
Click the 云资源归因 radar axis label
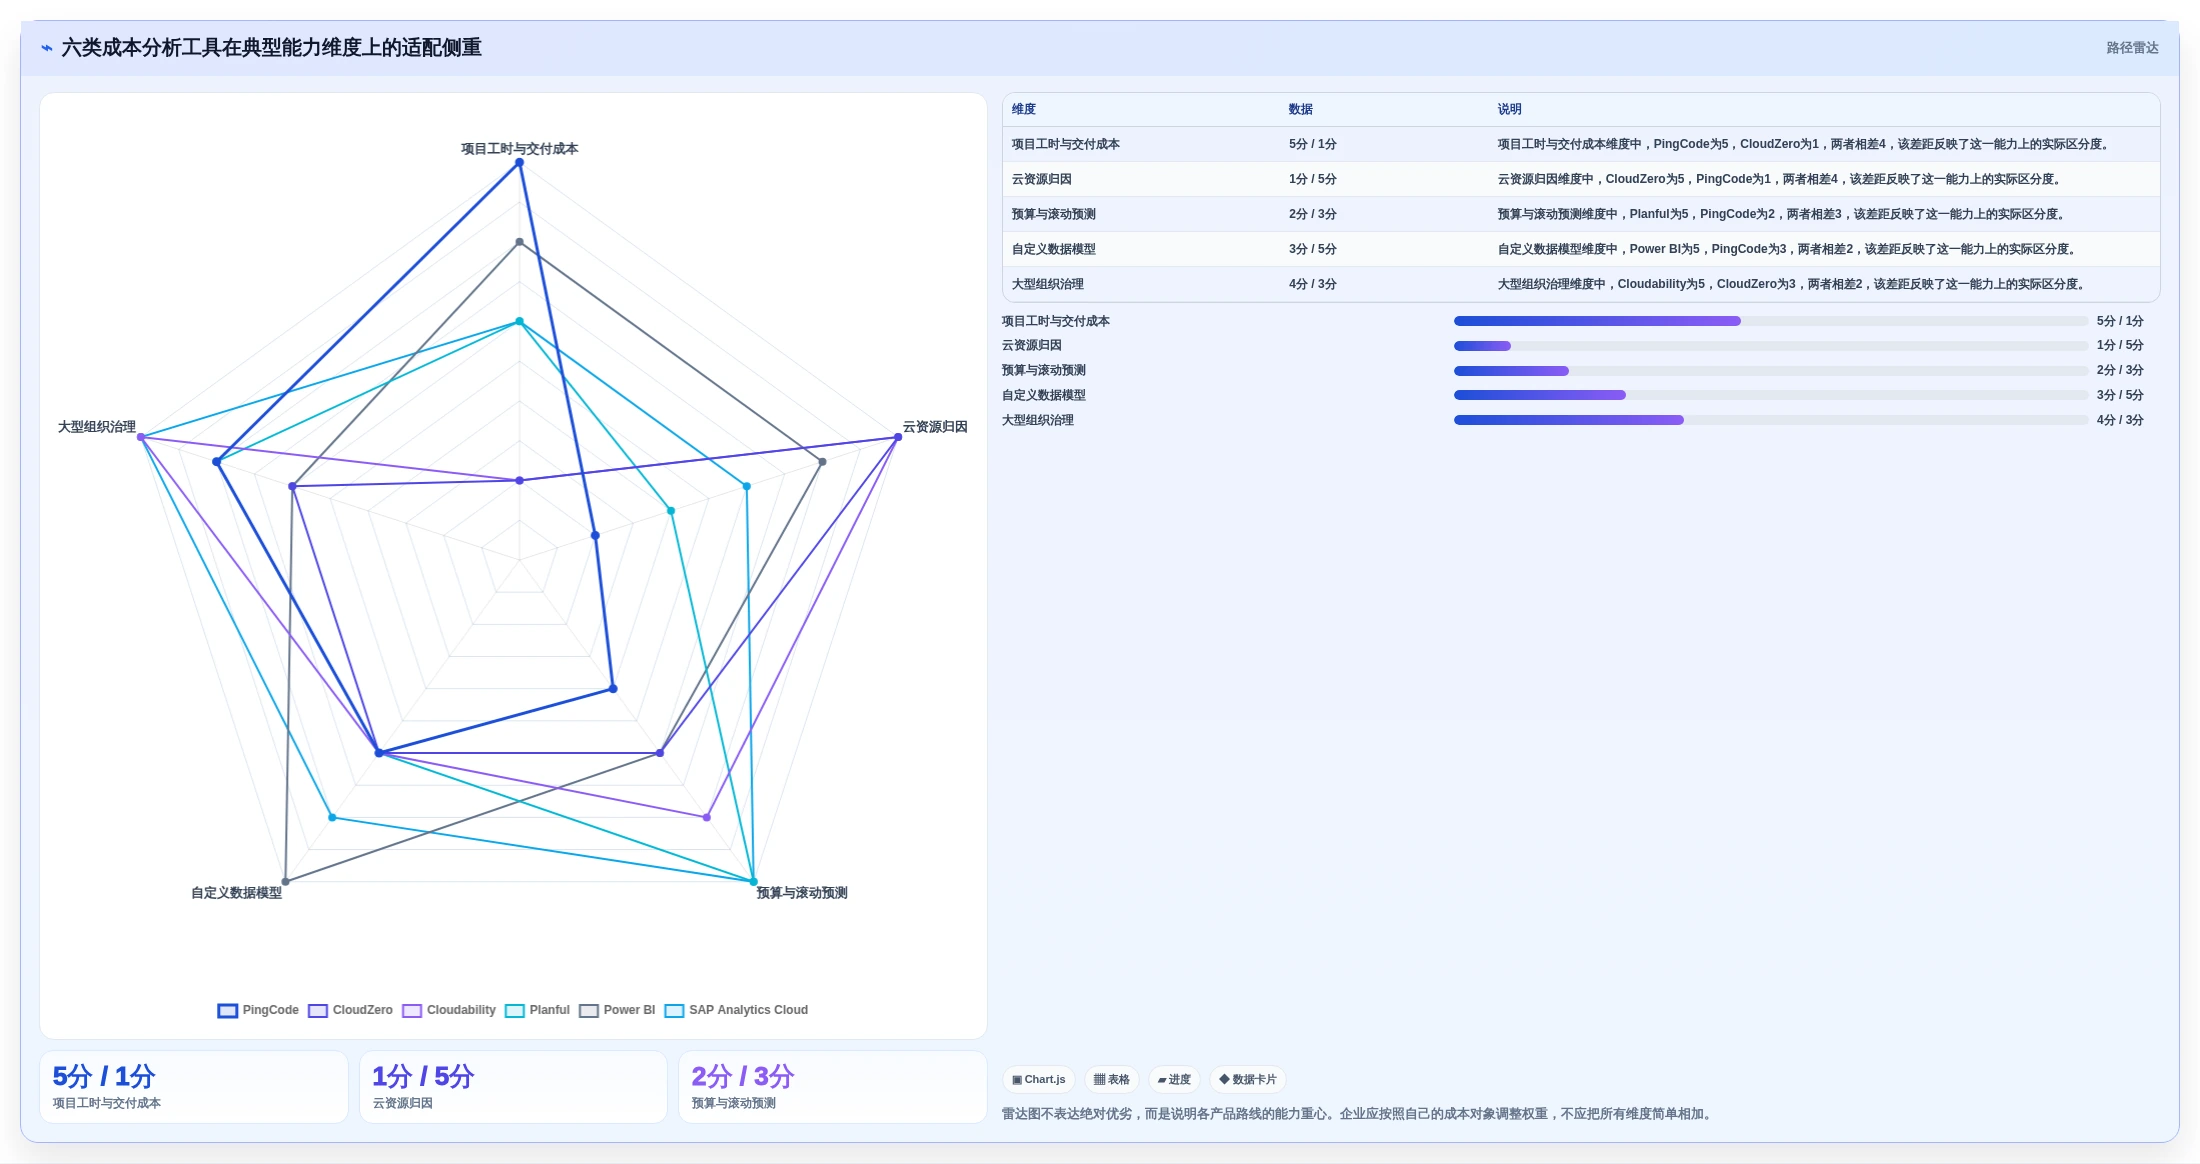click(935, 427)
